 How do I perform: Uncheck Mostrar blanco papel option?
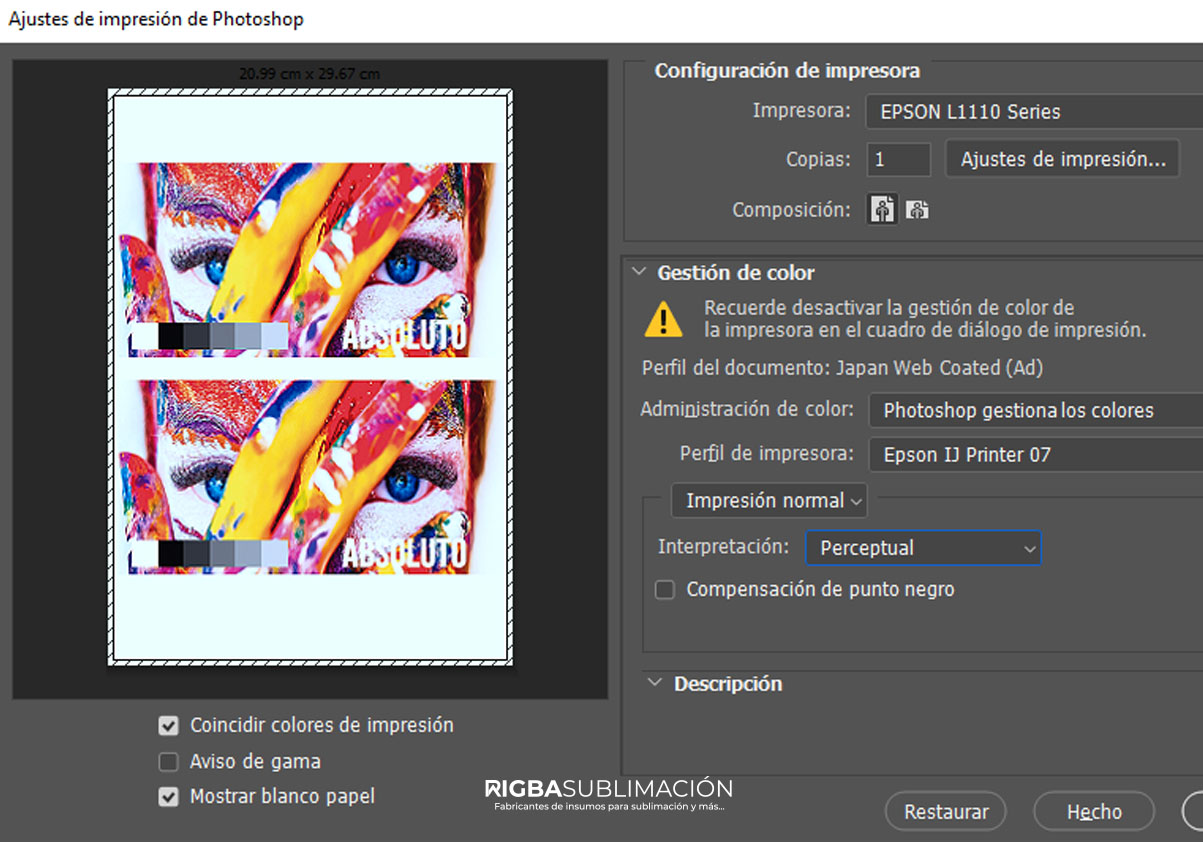(x=169, y=797)
